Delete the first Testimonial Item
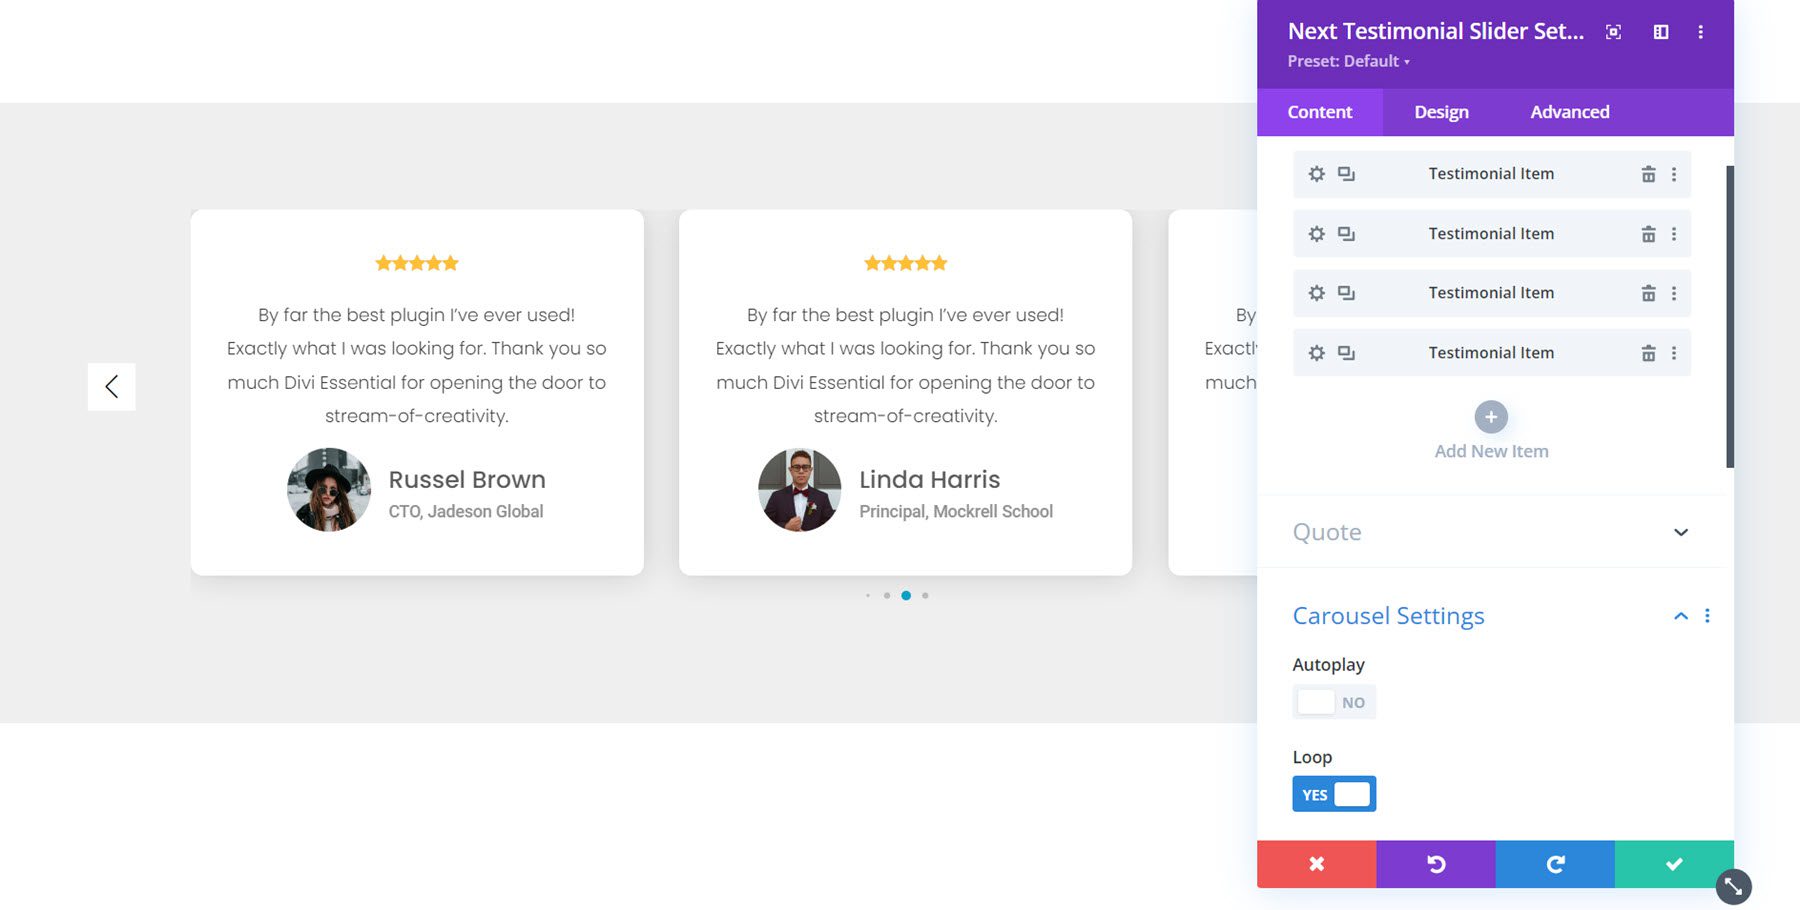 point(1648,174)
